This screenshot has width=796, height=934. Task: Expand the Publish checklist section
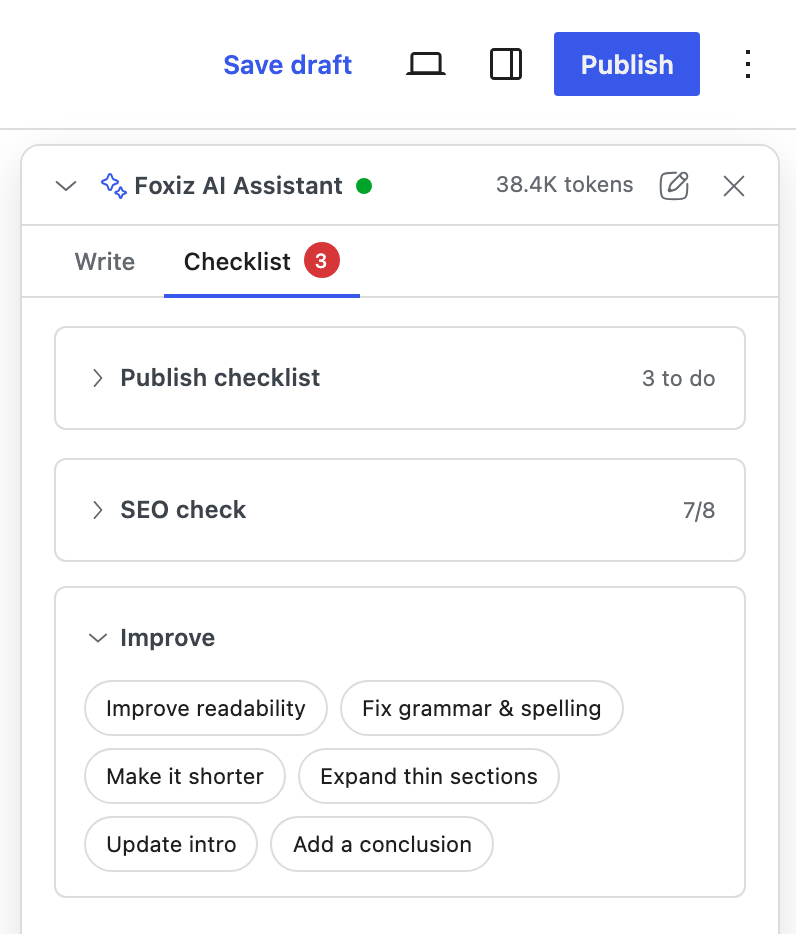click(400, 378)
